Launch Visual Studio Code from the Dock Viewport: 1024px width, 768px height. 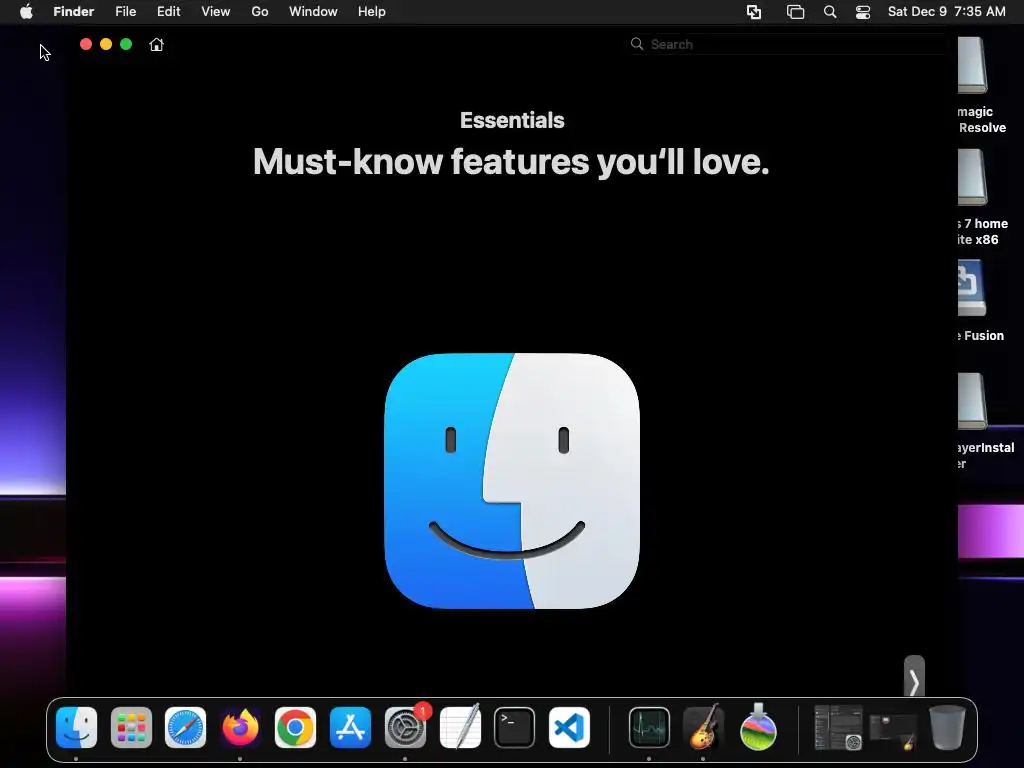pyautogui.click(x=569, y=728)
